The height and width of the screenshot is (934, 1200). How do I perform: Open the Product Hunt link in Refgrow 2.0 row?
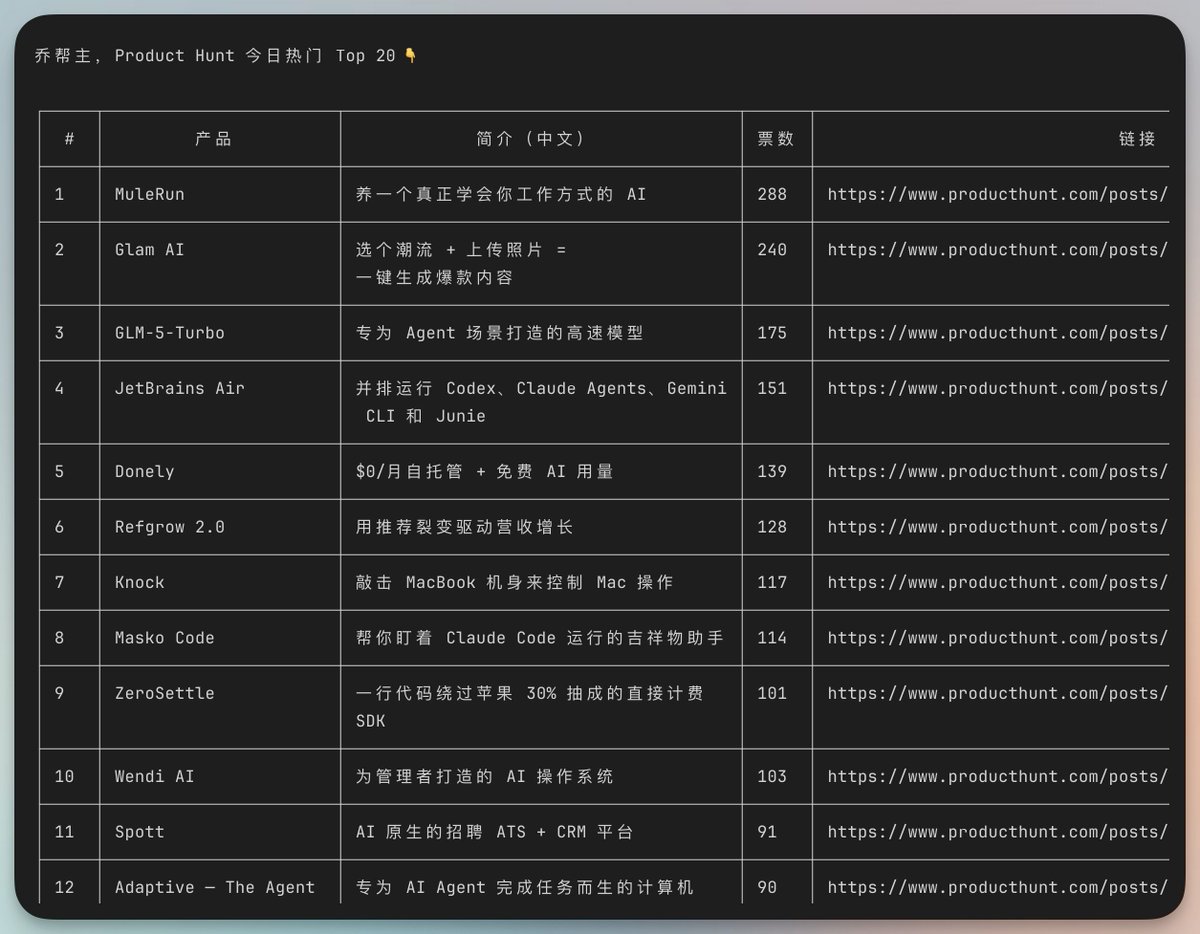(998, 527)
